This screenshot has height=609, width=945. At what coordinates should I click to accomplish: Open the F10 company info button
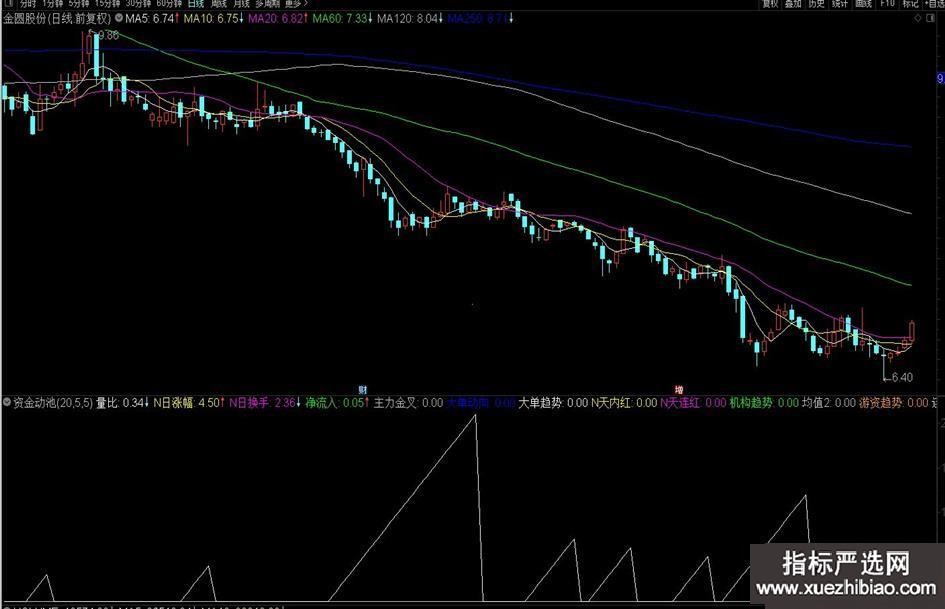(x=887, y=3)
